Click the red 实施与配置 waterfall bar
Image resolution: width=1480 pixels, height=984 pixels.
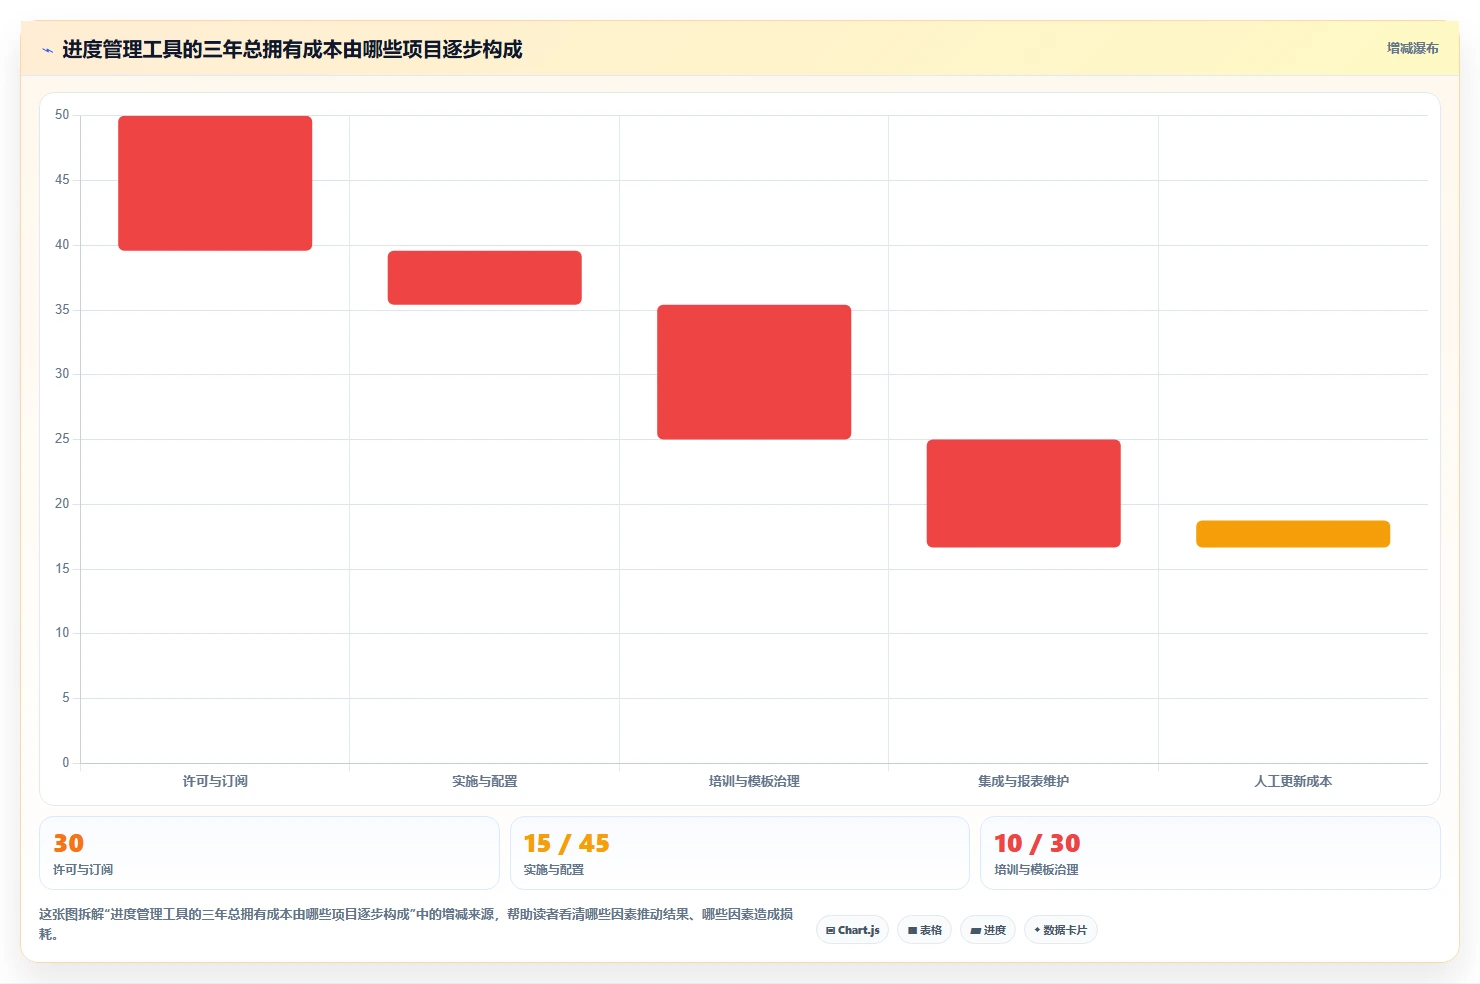click(x=485, y=278)
